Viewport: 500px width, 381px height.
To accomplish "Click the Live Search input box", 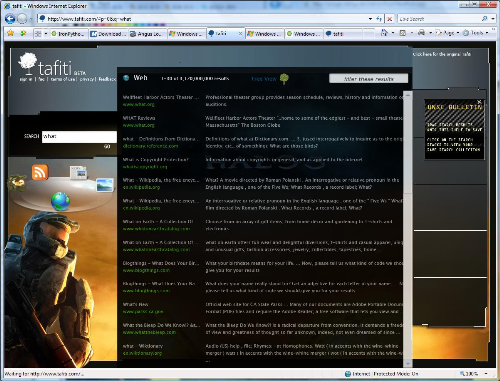I will pos(439,19).
